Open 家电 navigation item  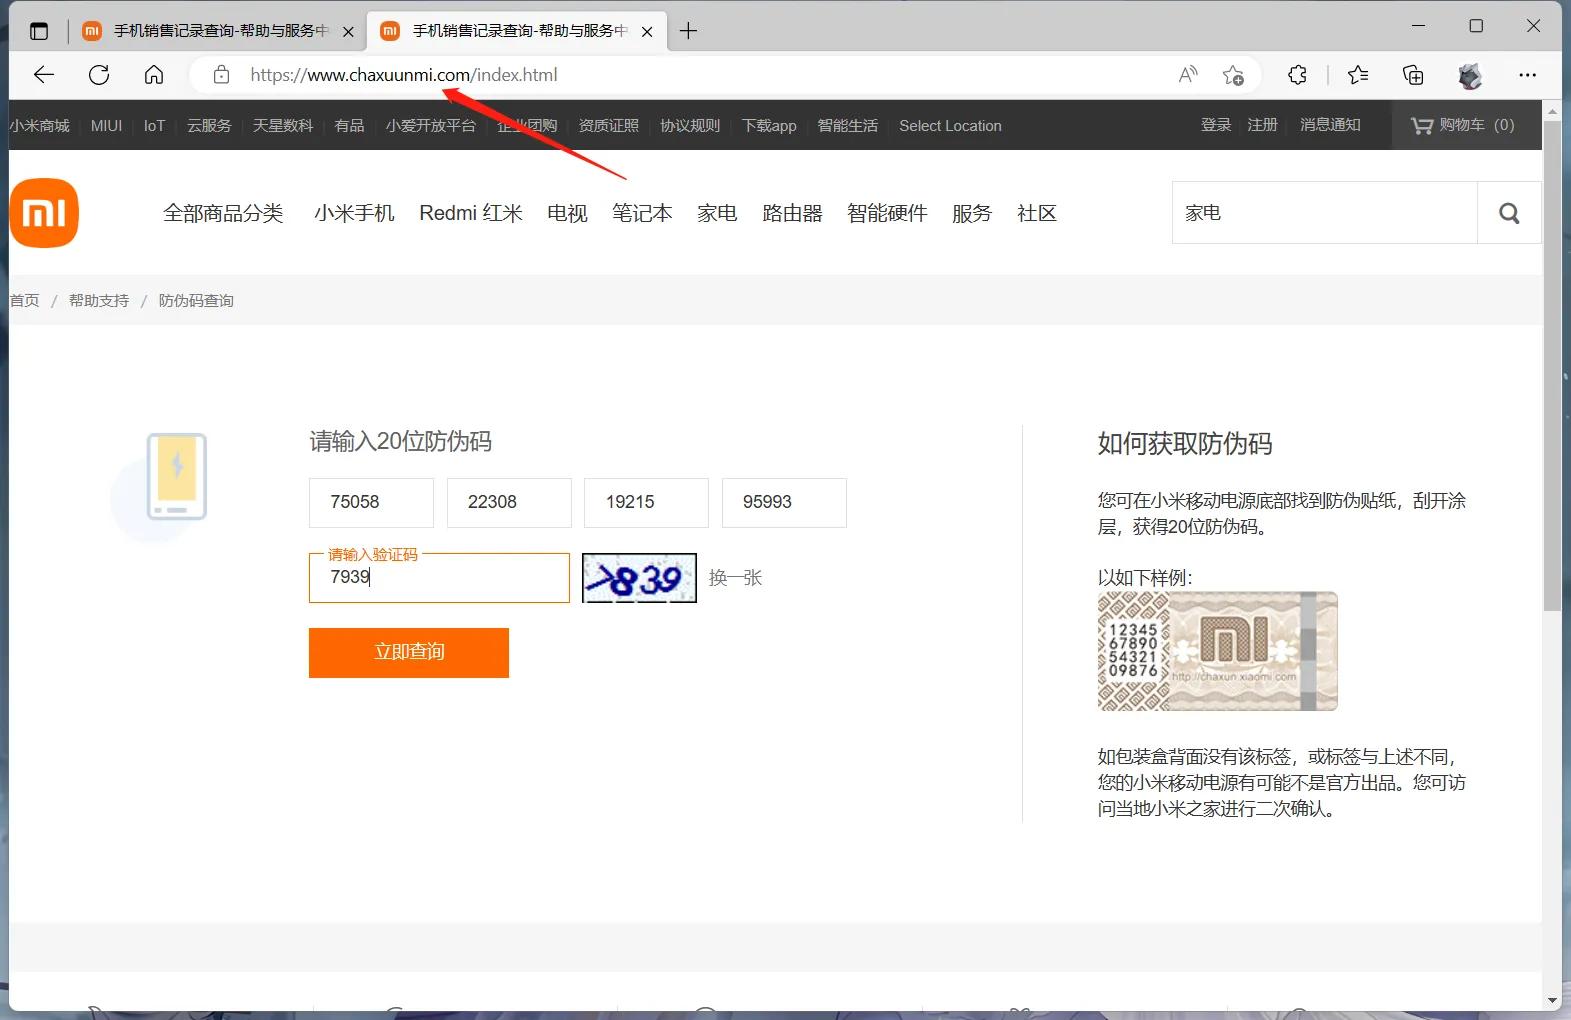tap(717, 213)
